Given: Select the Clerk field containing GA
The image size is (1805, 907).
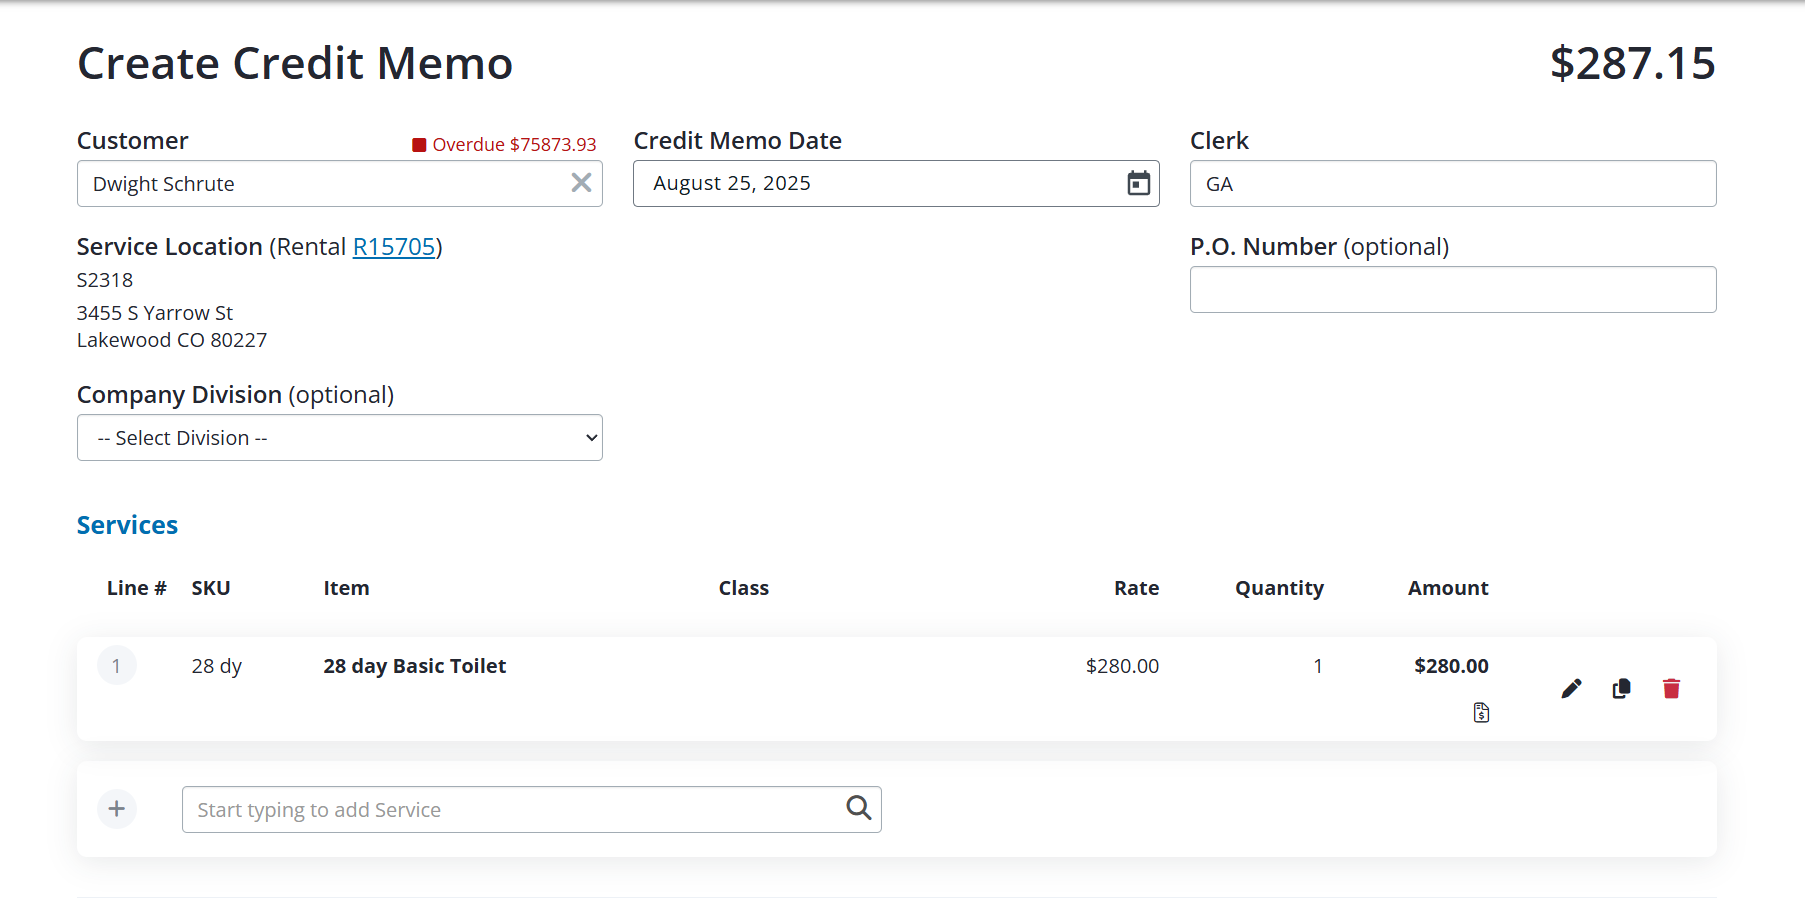Looking at the screenshot, I should (1452, 183).
